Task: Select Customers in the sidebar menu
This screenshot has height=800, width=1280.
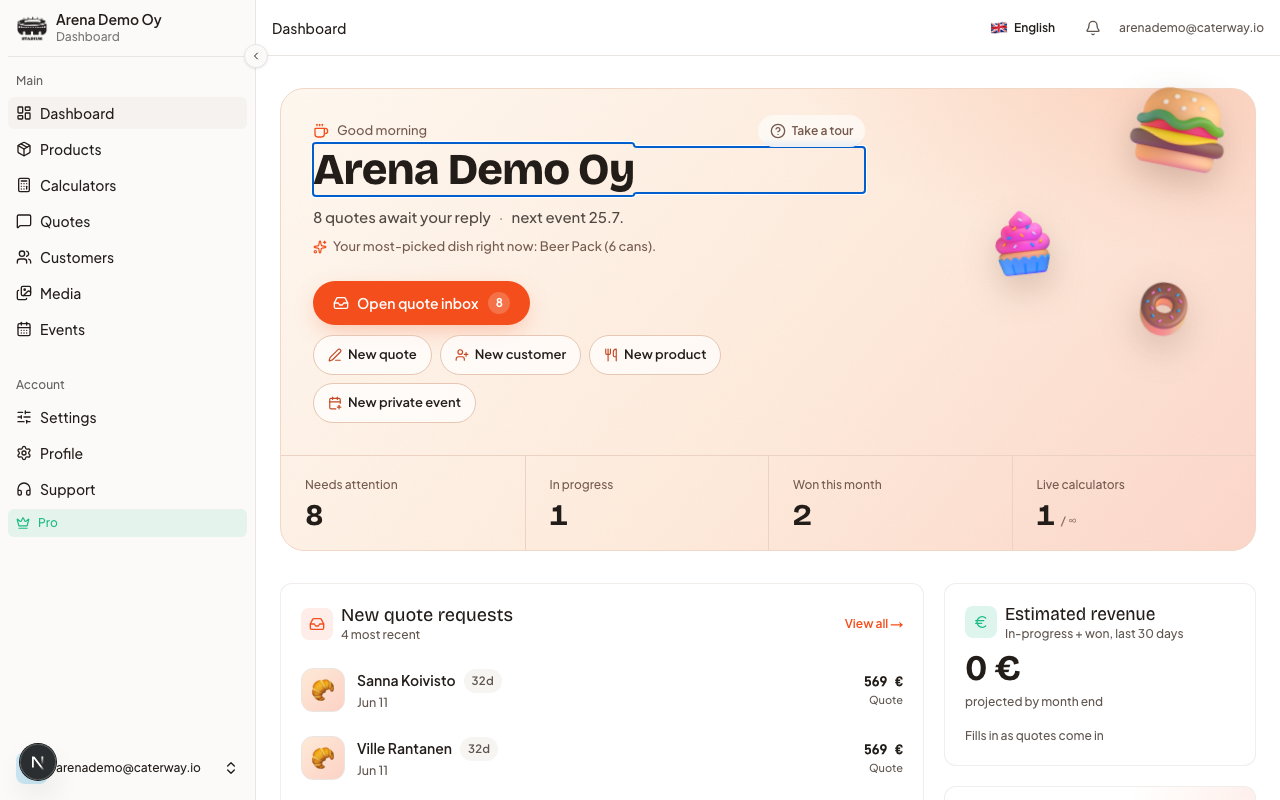Action: [127, 257]
